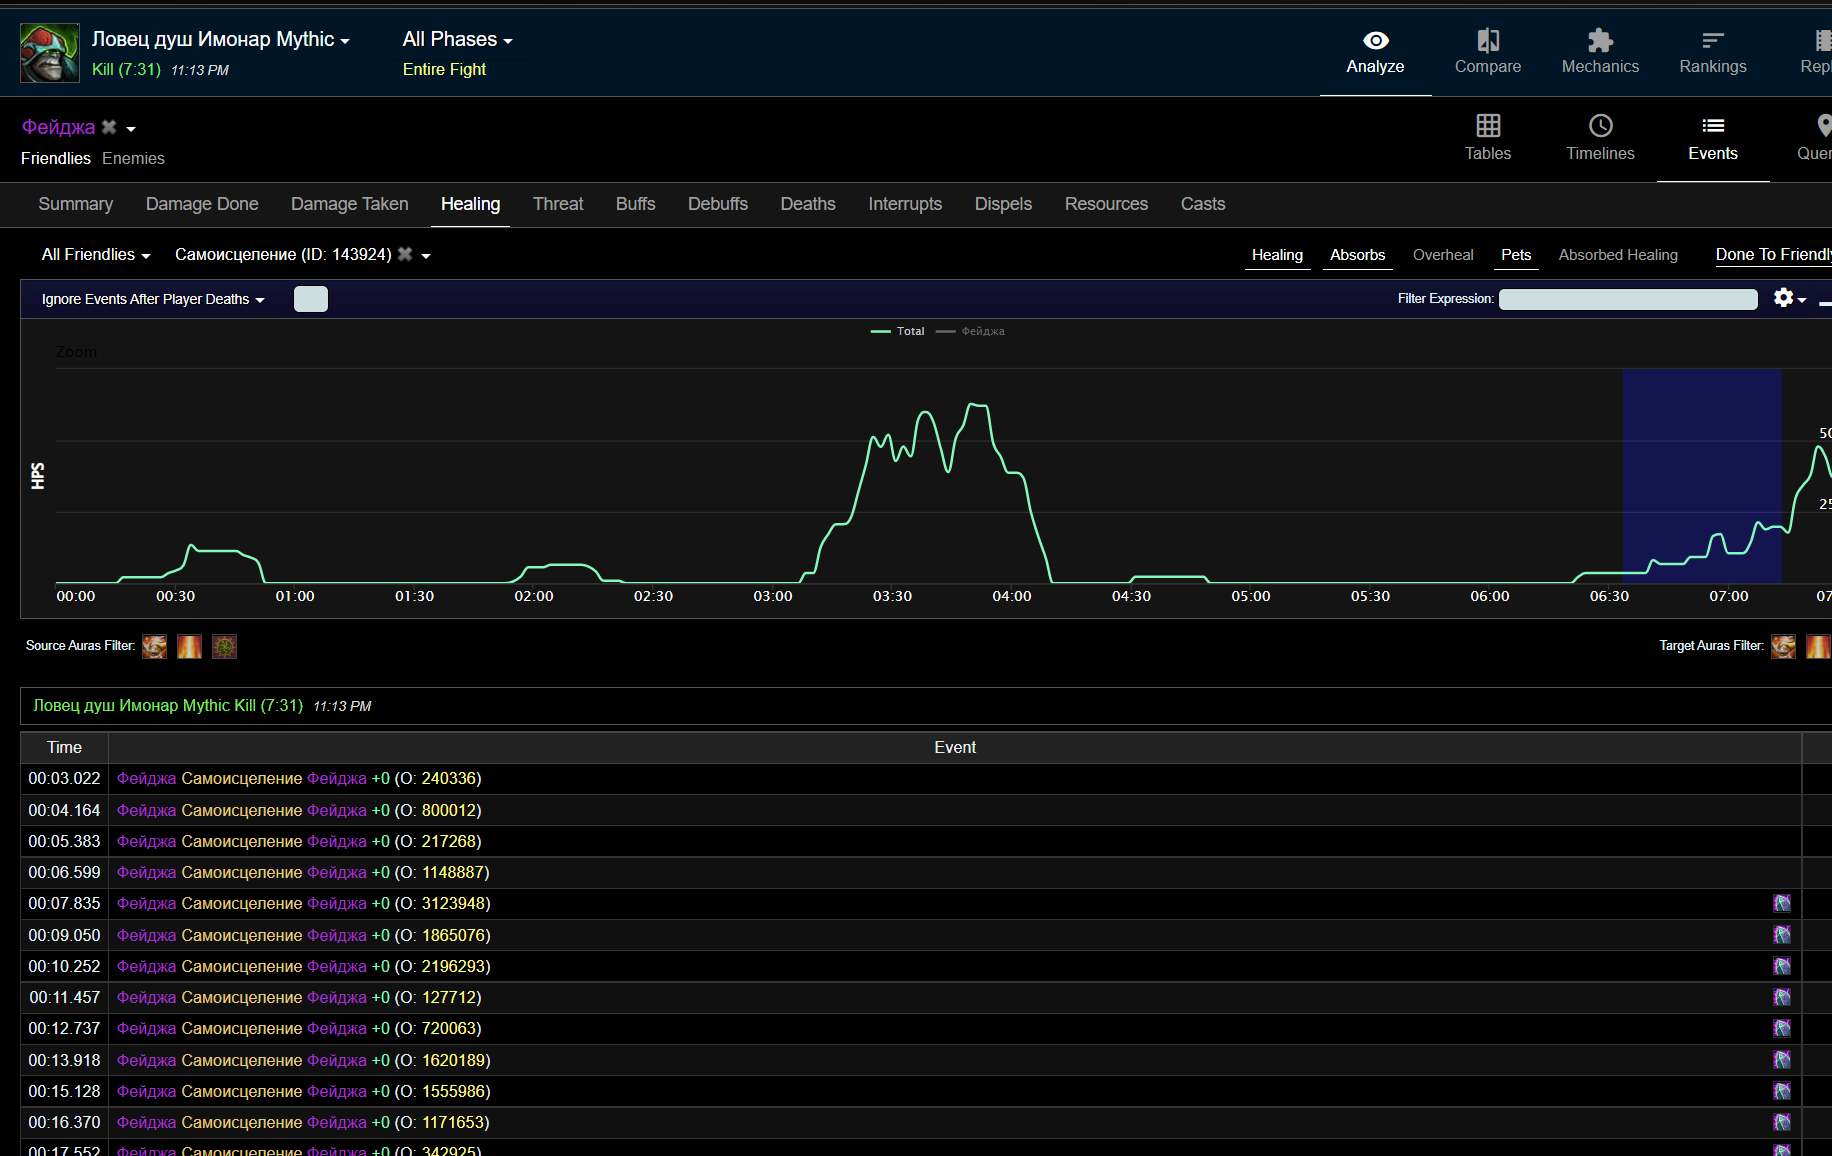Screen dimensions: 1832x1156
Task: Switch to the Timelines clock view
Action: pos(1600,126)
